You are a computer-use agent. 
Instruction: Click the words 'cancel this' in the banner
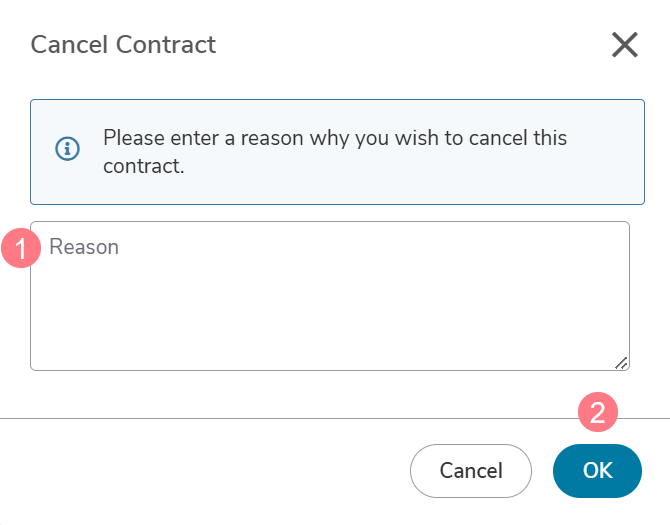[x=518, y=138]
